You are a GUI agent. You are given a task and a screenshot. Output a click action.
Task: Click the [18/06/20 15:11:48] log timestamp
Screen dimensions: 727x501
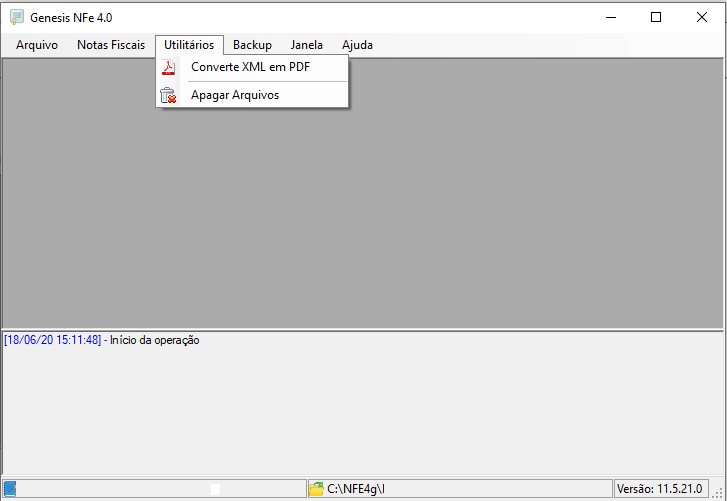point(53,340)
